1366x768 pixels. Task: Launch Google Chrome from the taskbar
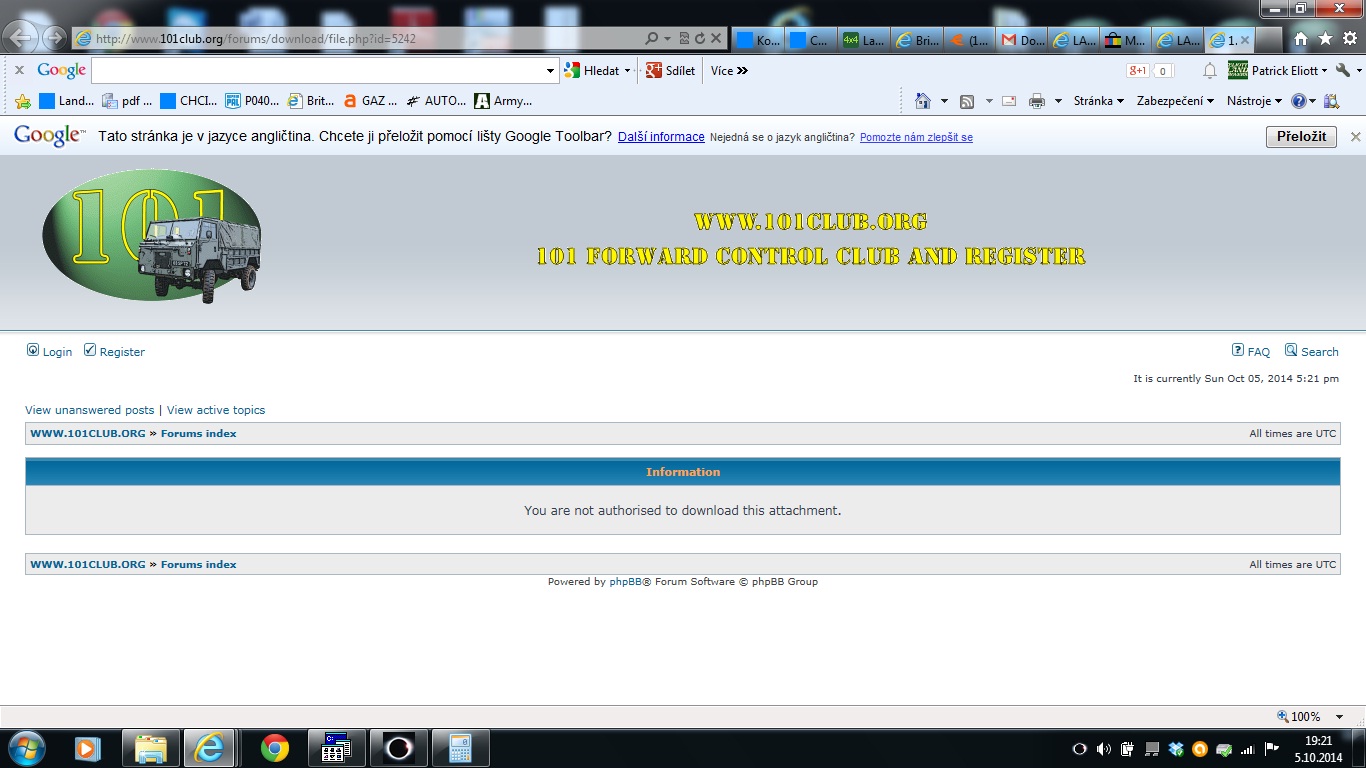point(275,748)
